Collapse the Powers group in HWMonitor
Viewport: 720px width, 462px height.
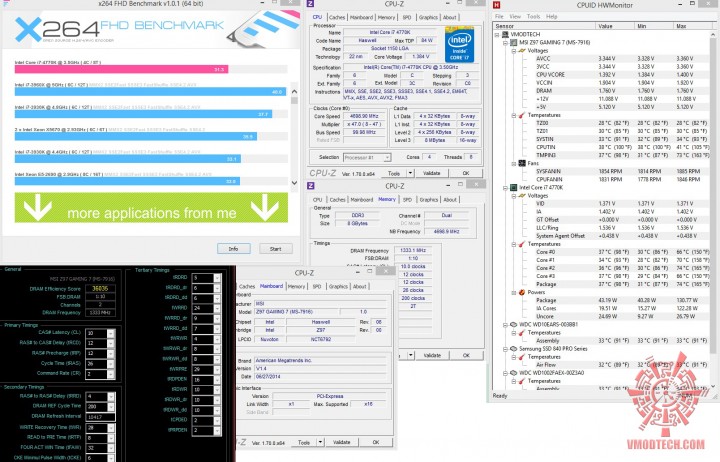pyautogui.click(x=513, y=292)
